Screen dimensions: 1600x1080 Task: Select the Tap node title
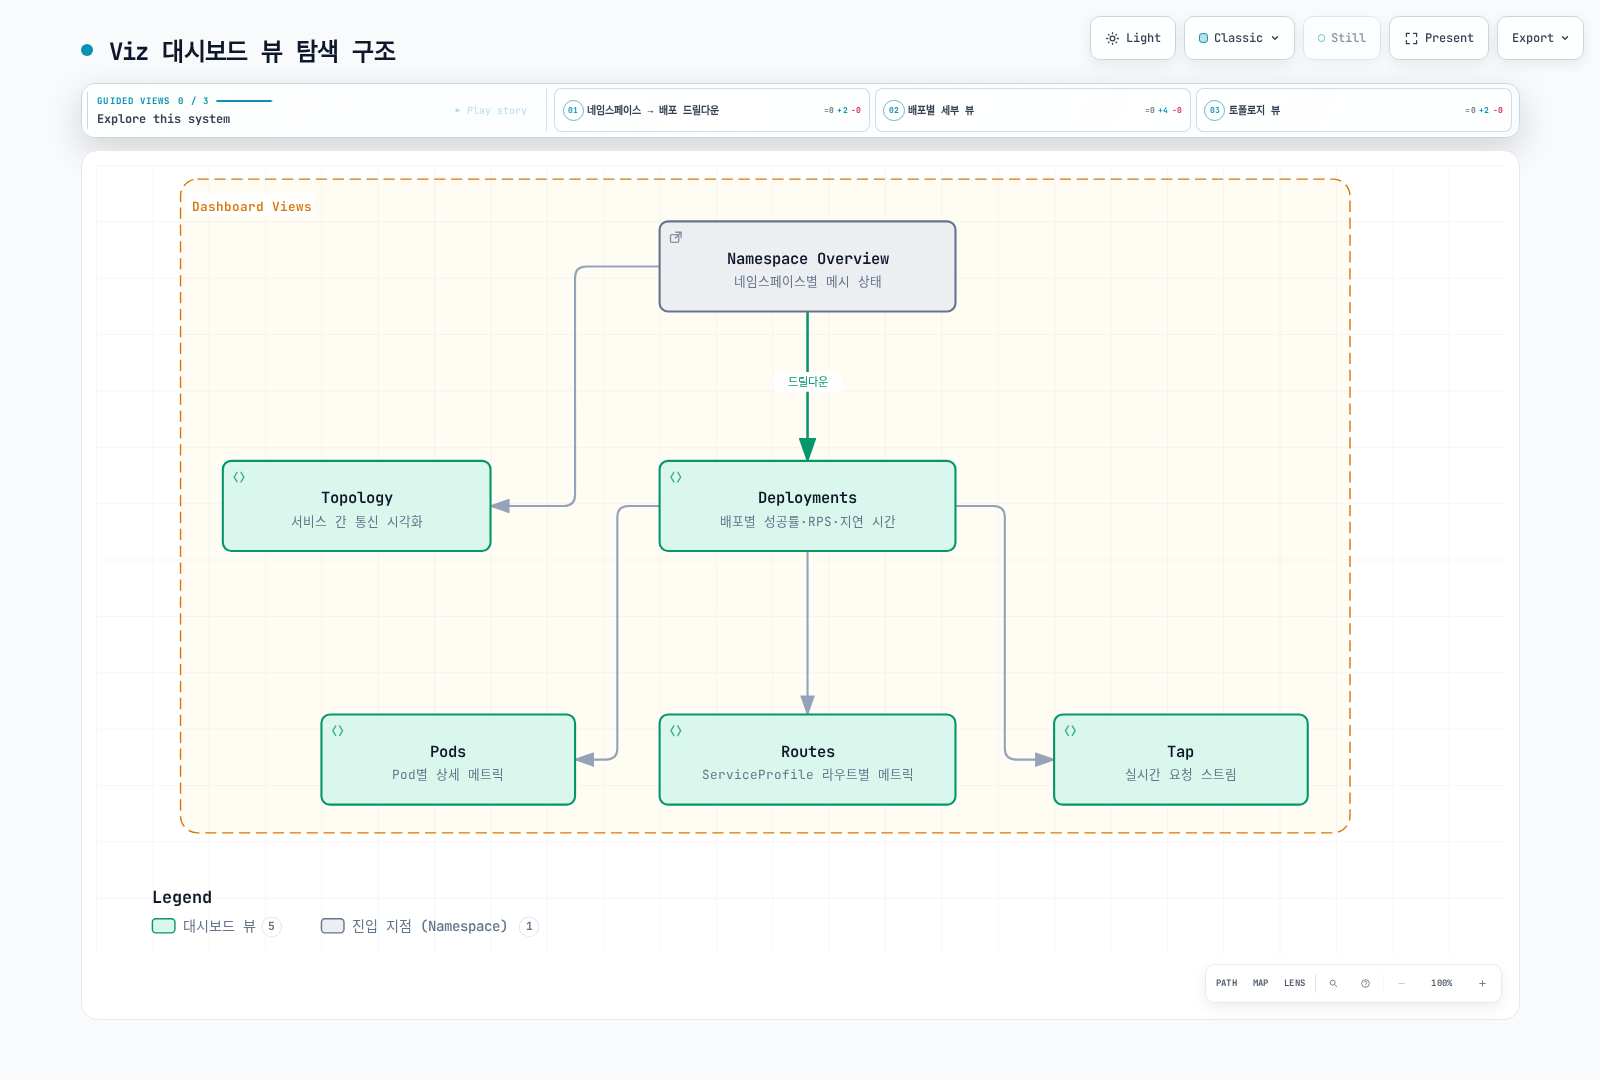click(x=1181, y=752)
